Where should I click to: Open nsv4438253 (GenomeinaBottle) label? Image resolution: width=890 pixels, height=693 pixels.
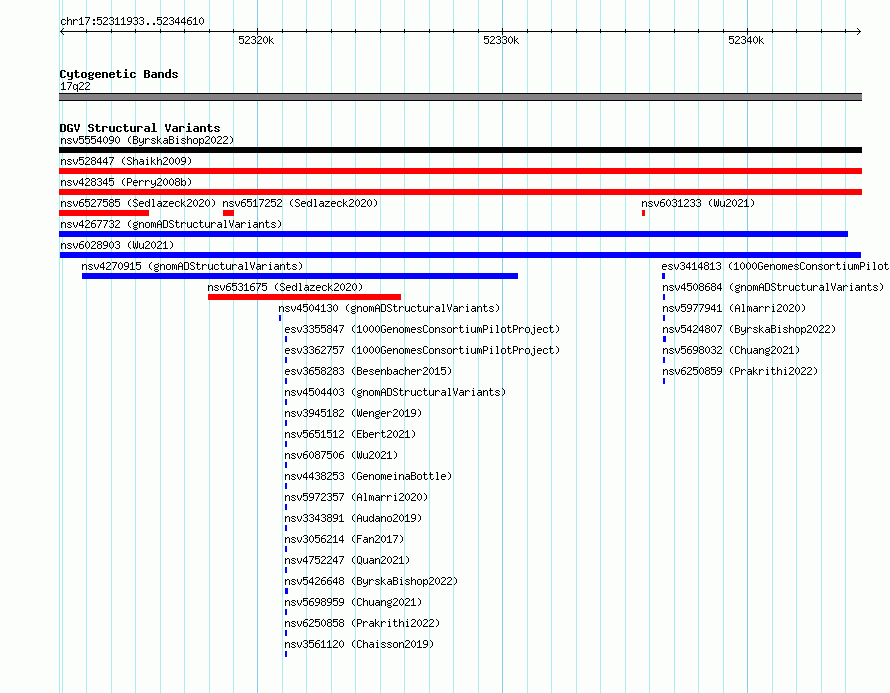pos(368,476)
